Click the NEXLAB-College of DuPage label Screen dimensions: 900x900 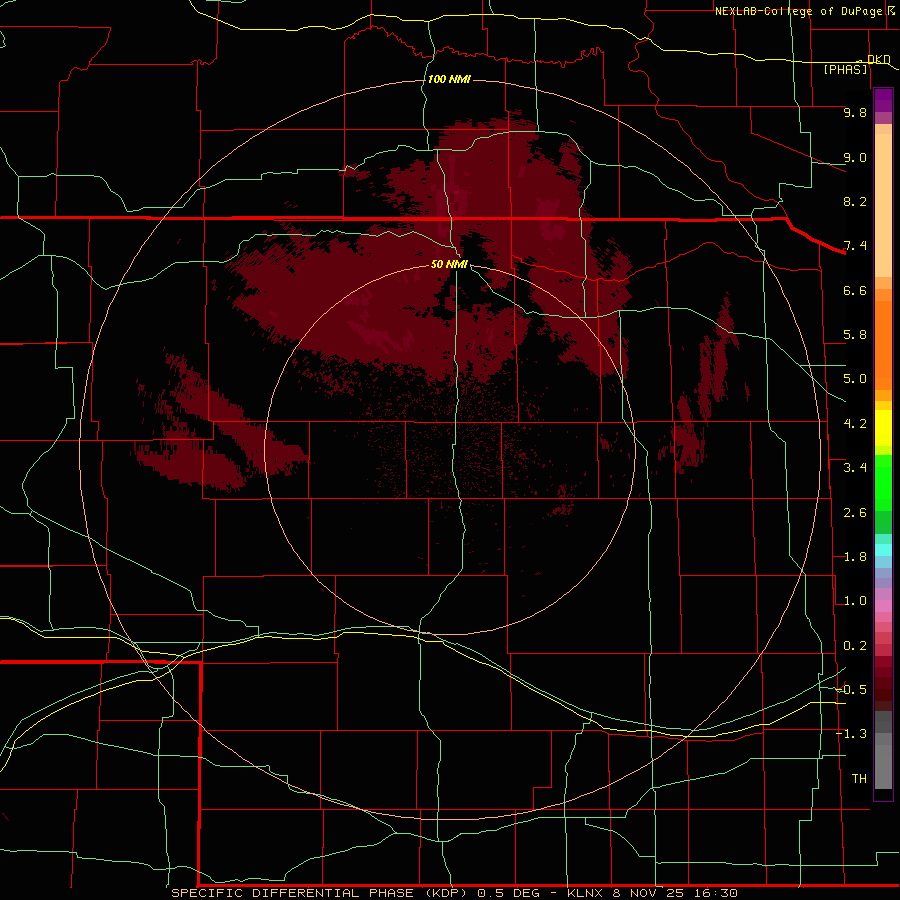pyautogui.click(x=799, y=11)
